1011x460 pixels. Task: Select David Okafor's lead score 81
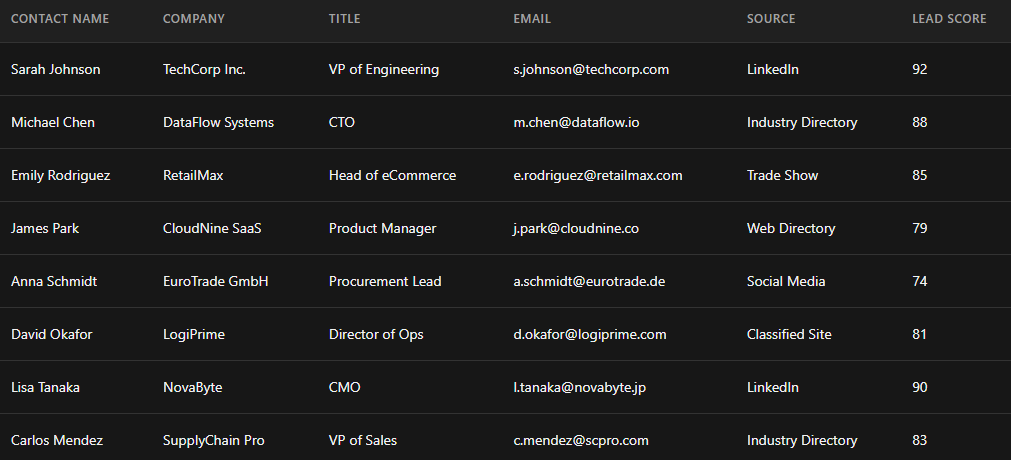(920, 335)
